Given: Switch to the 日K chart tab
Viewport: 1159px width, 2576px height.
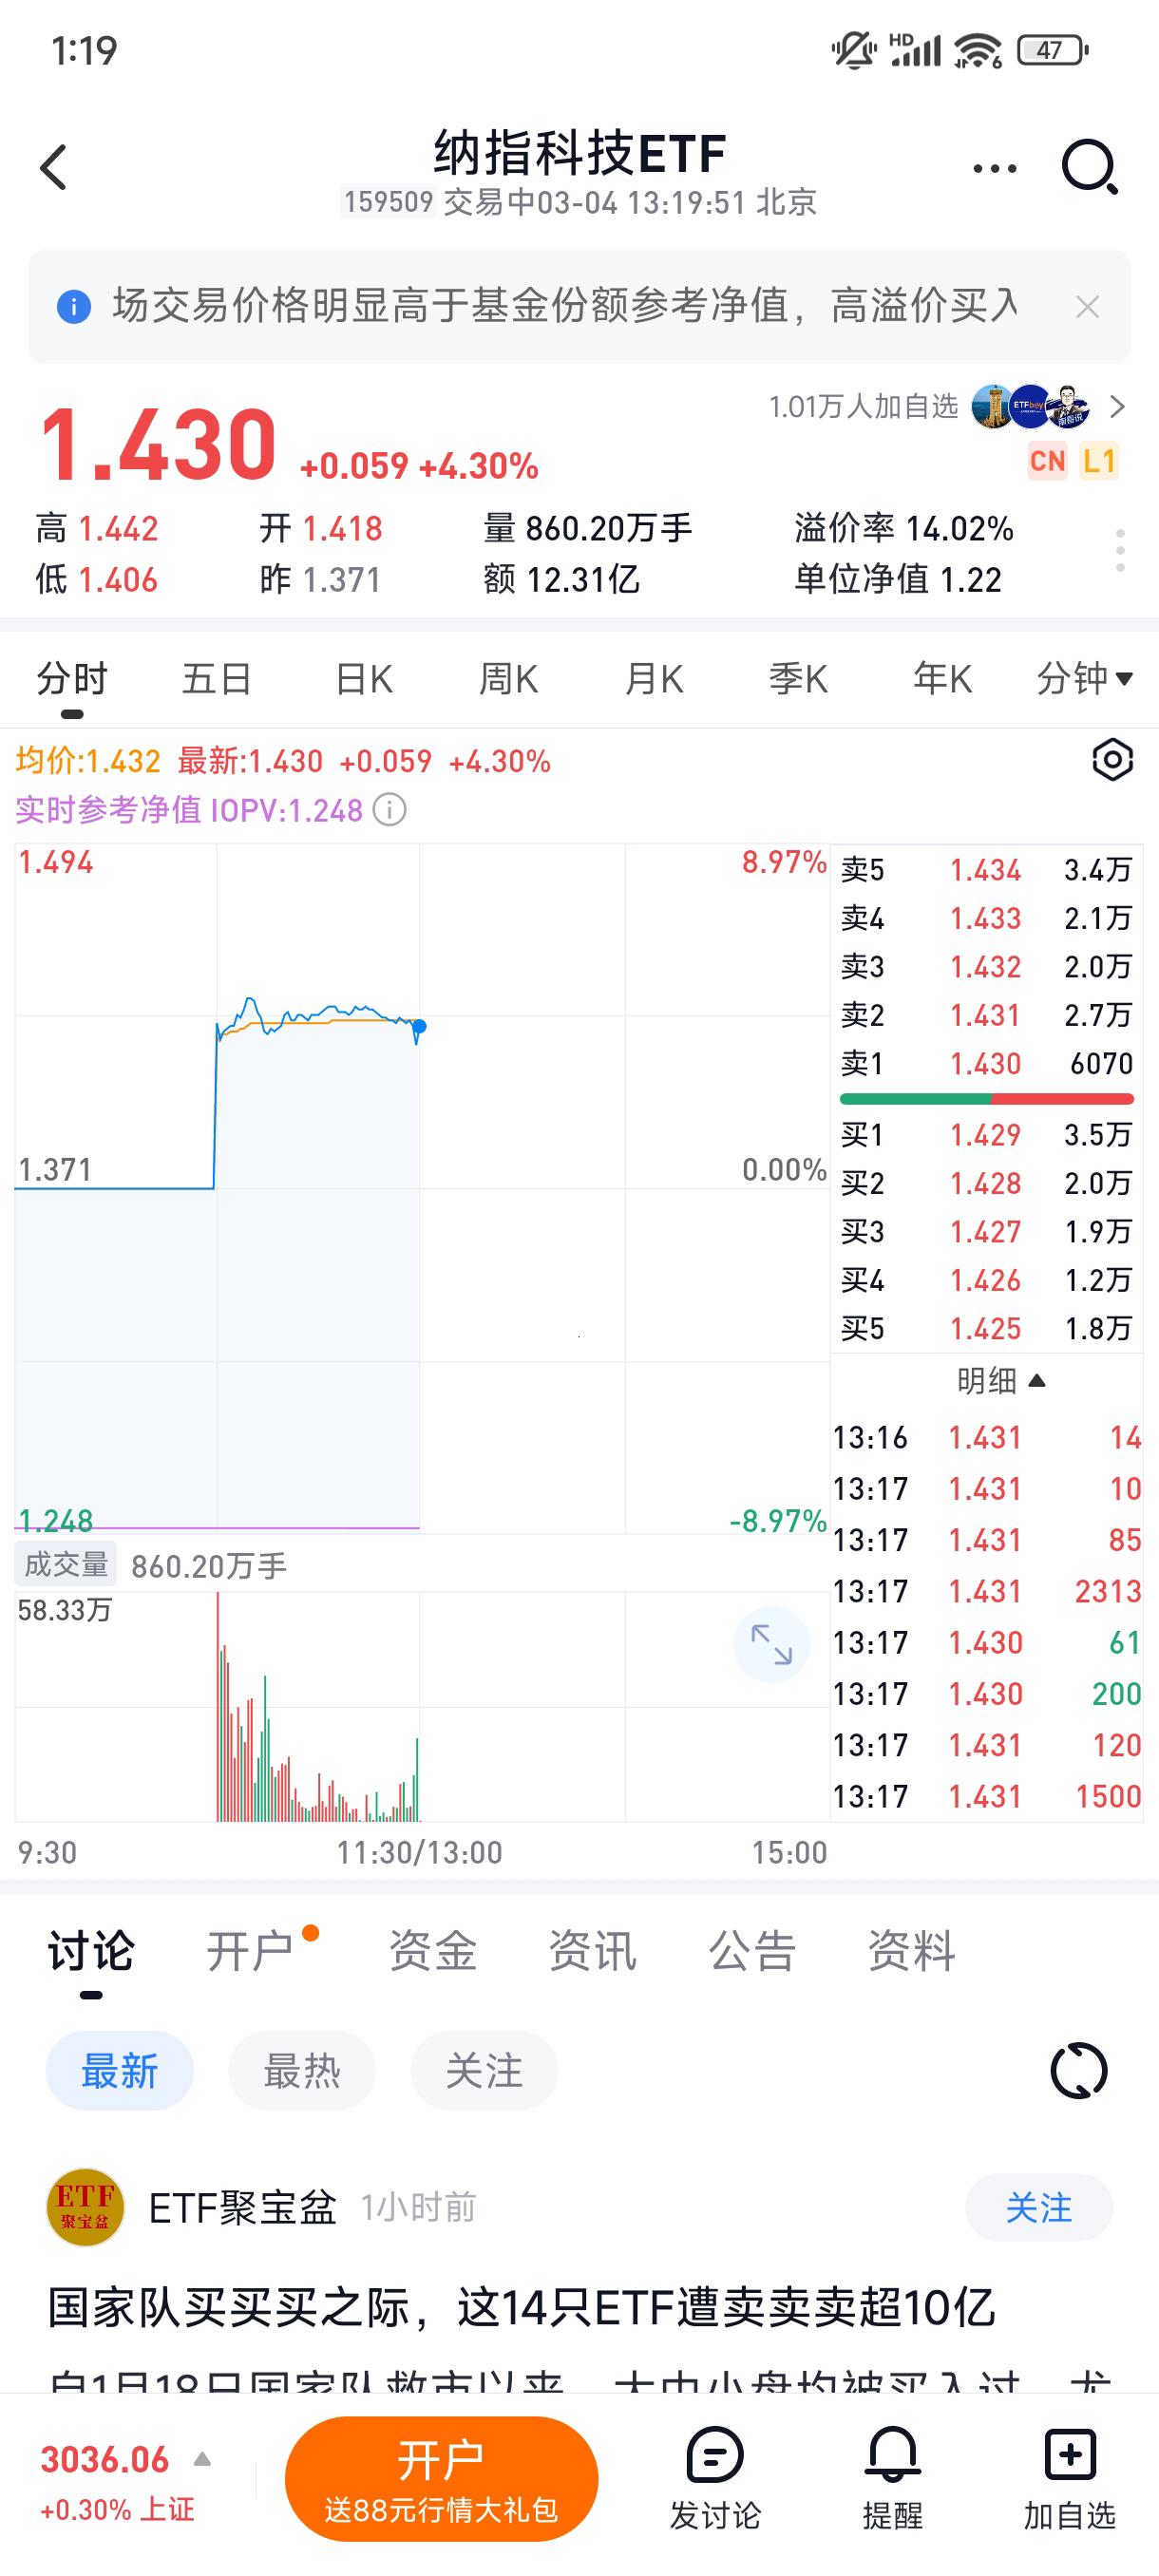Looking at the screenshot, I should point(364,679).
